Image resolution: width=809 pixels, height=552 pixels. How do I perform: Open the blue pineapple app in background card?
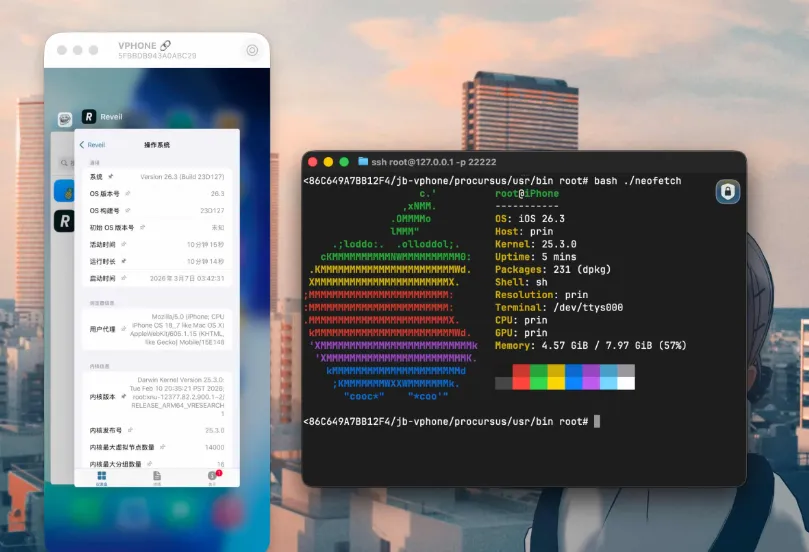point(65,191)
